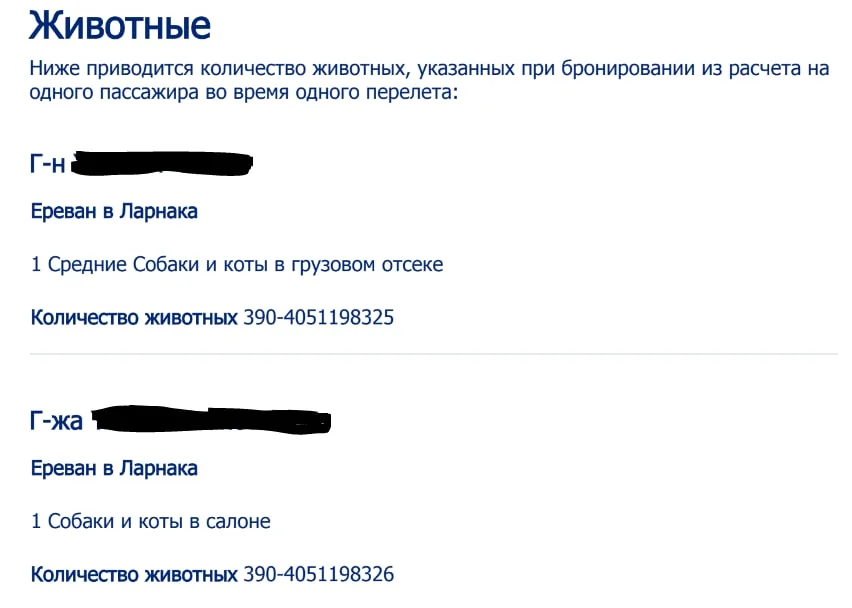Click the "Г-н" passenger title
The width and height of the screenshot is (852, 608).
click(x=48, y=165)
